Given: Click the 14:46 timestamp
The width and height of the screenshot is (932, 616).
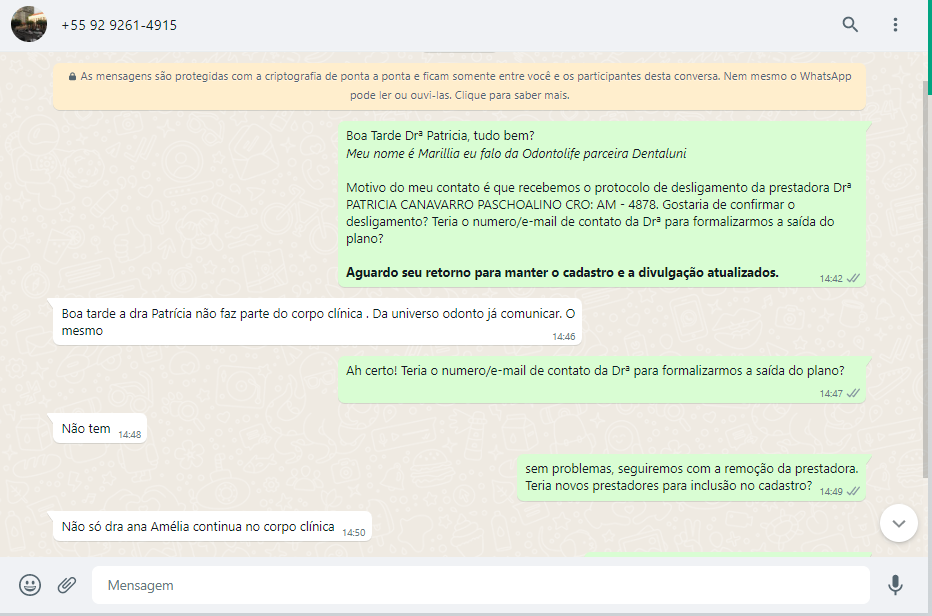Looking at the screenshot, I should (x=563, y=337).
